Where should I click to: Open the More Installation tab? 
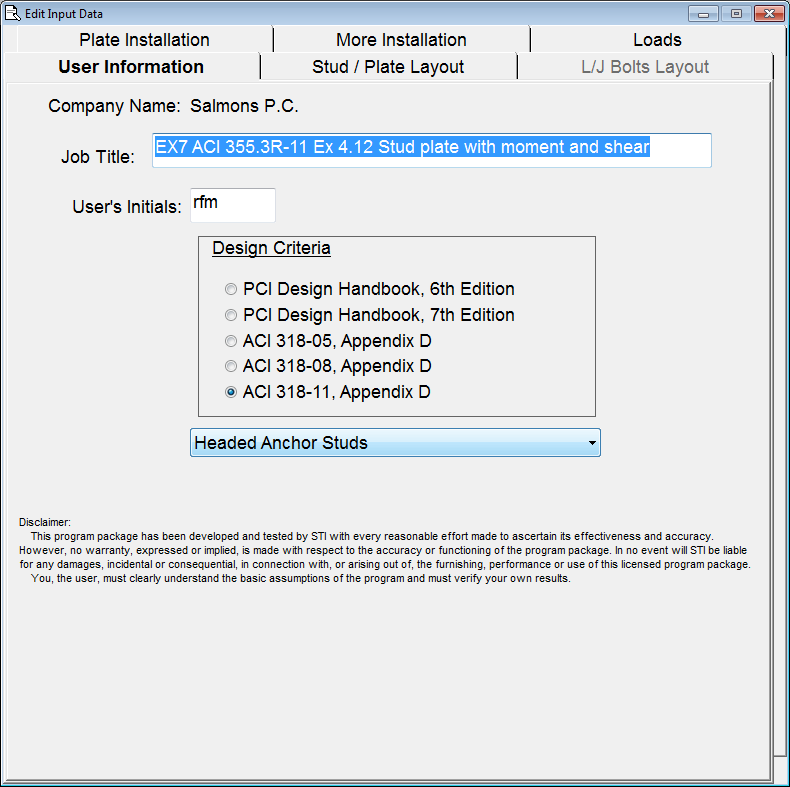401,40
